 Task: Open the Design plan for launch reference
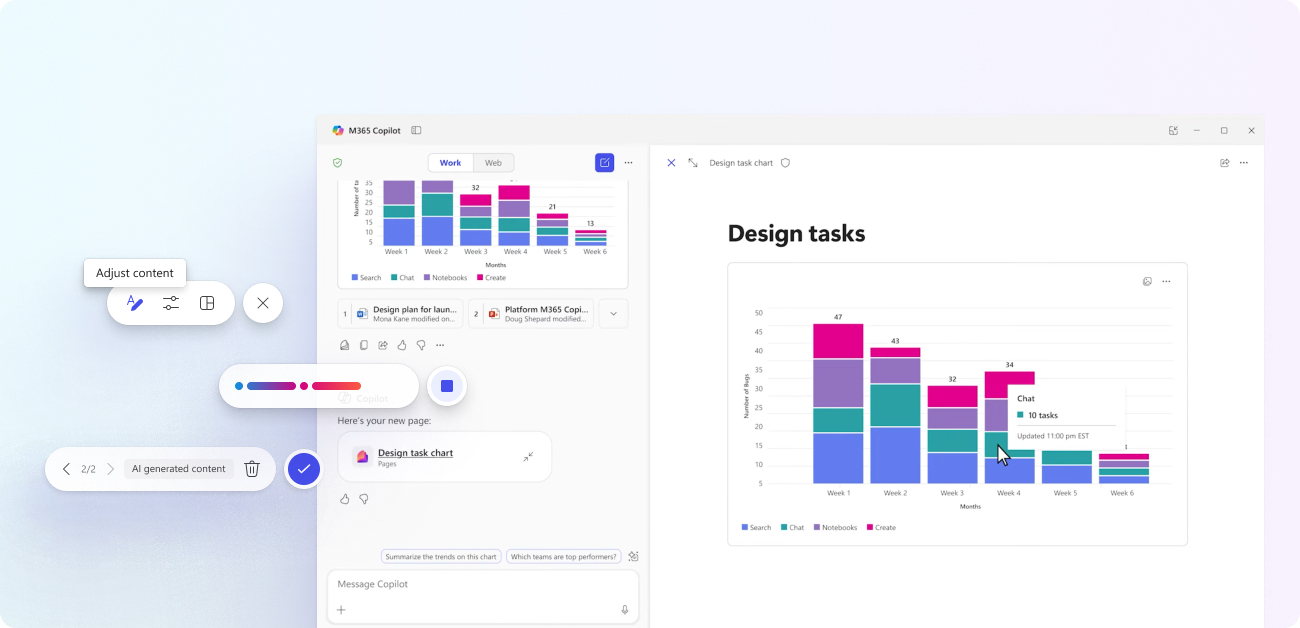400,314
